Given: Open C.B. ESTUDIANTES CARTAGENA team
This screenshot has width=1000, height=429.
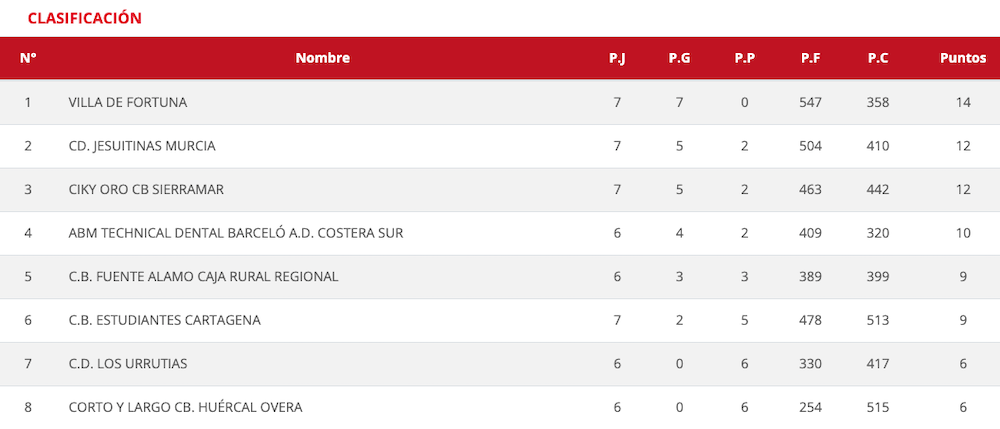Looking at the screenshot, I should coord(165,320).
